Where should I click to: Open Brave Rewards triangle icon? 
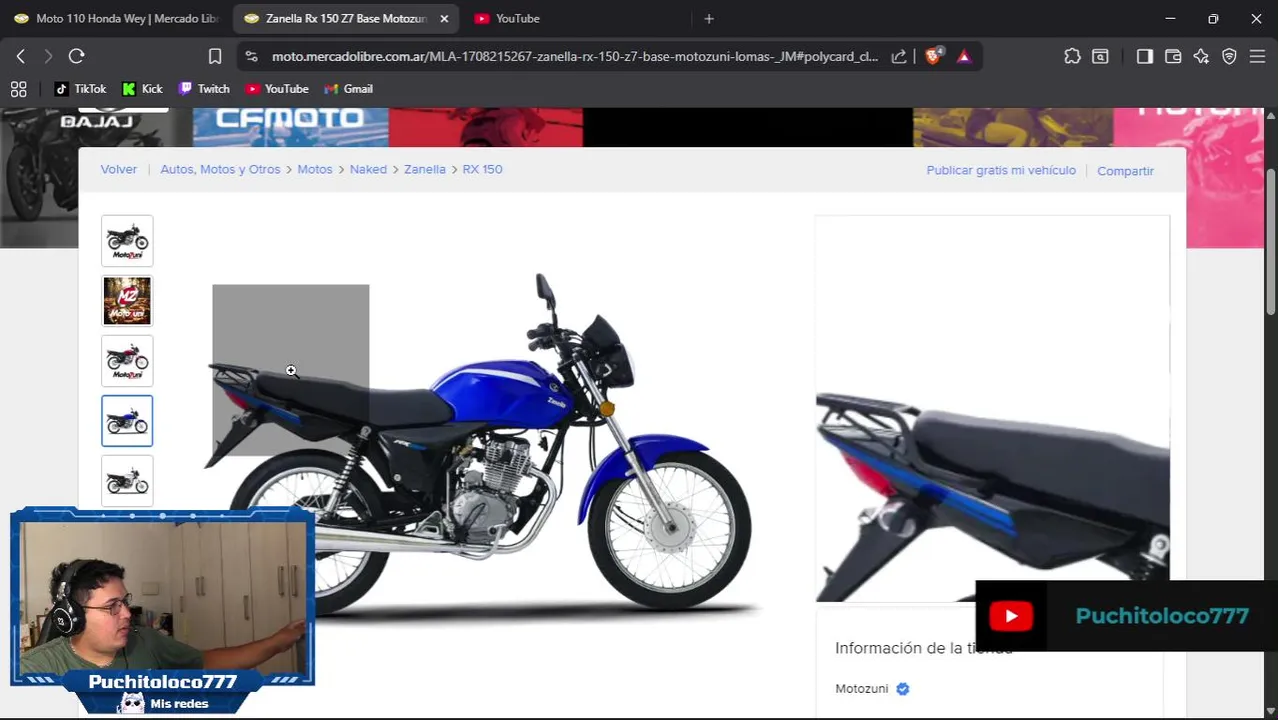pos(964,57)
